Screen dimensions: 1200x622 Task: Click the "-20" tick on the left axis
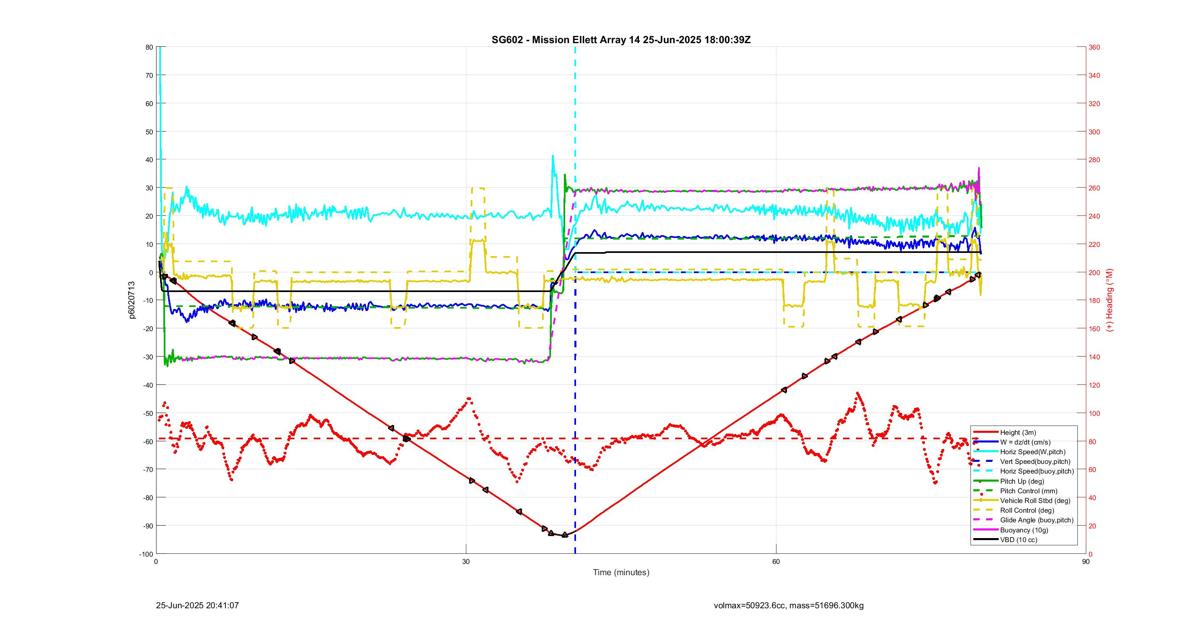tap(146, 329)
